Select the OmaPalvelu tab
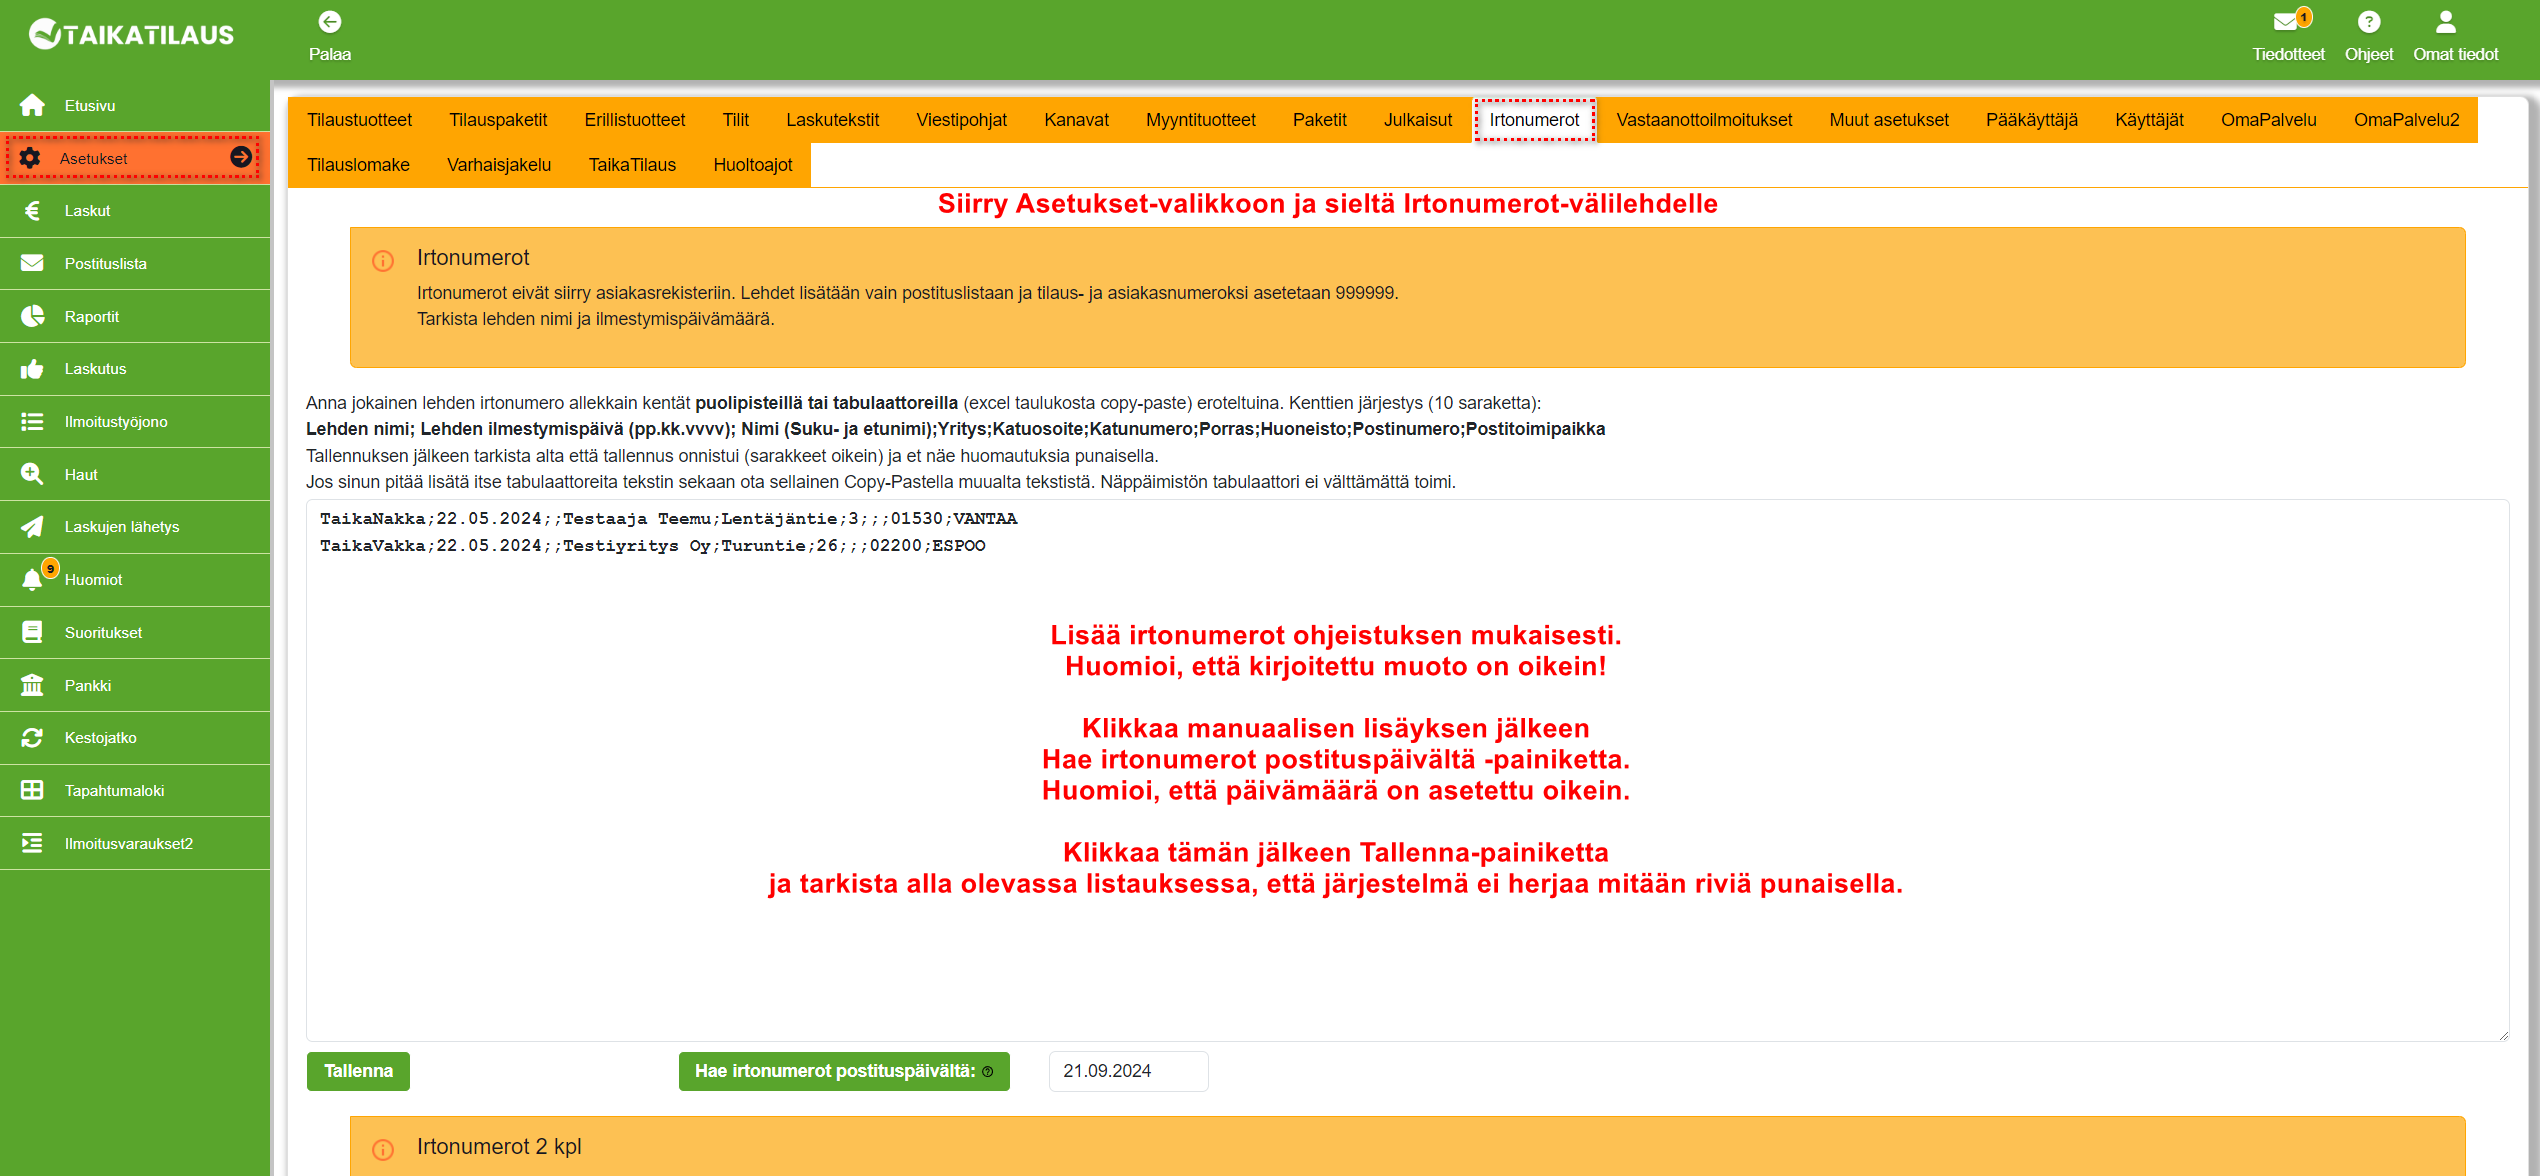 tap(2268, 120)
